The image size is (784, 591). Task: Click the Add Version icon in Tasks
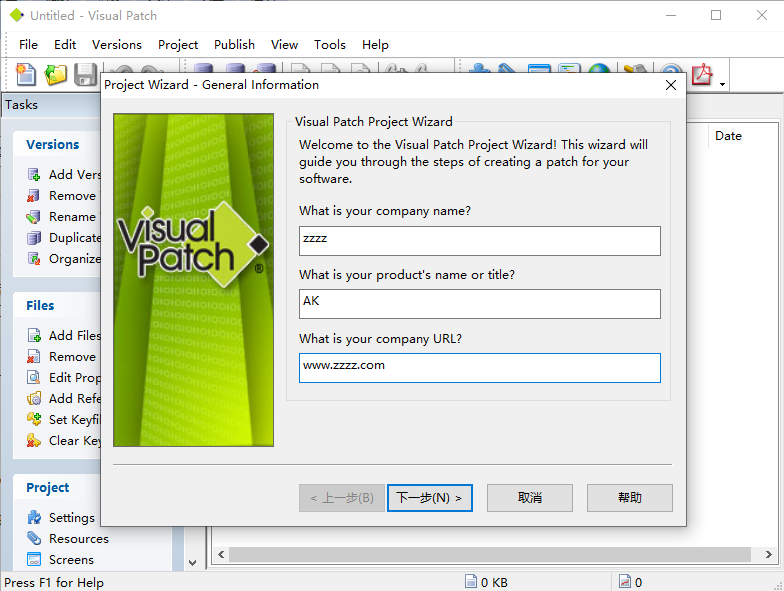click(34, 174)
